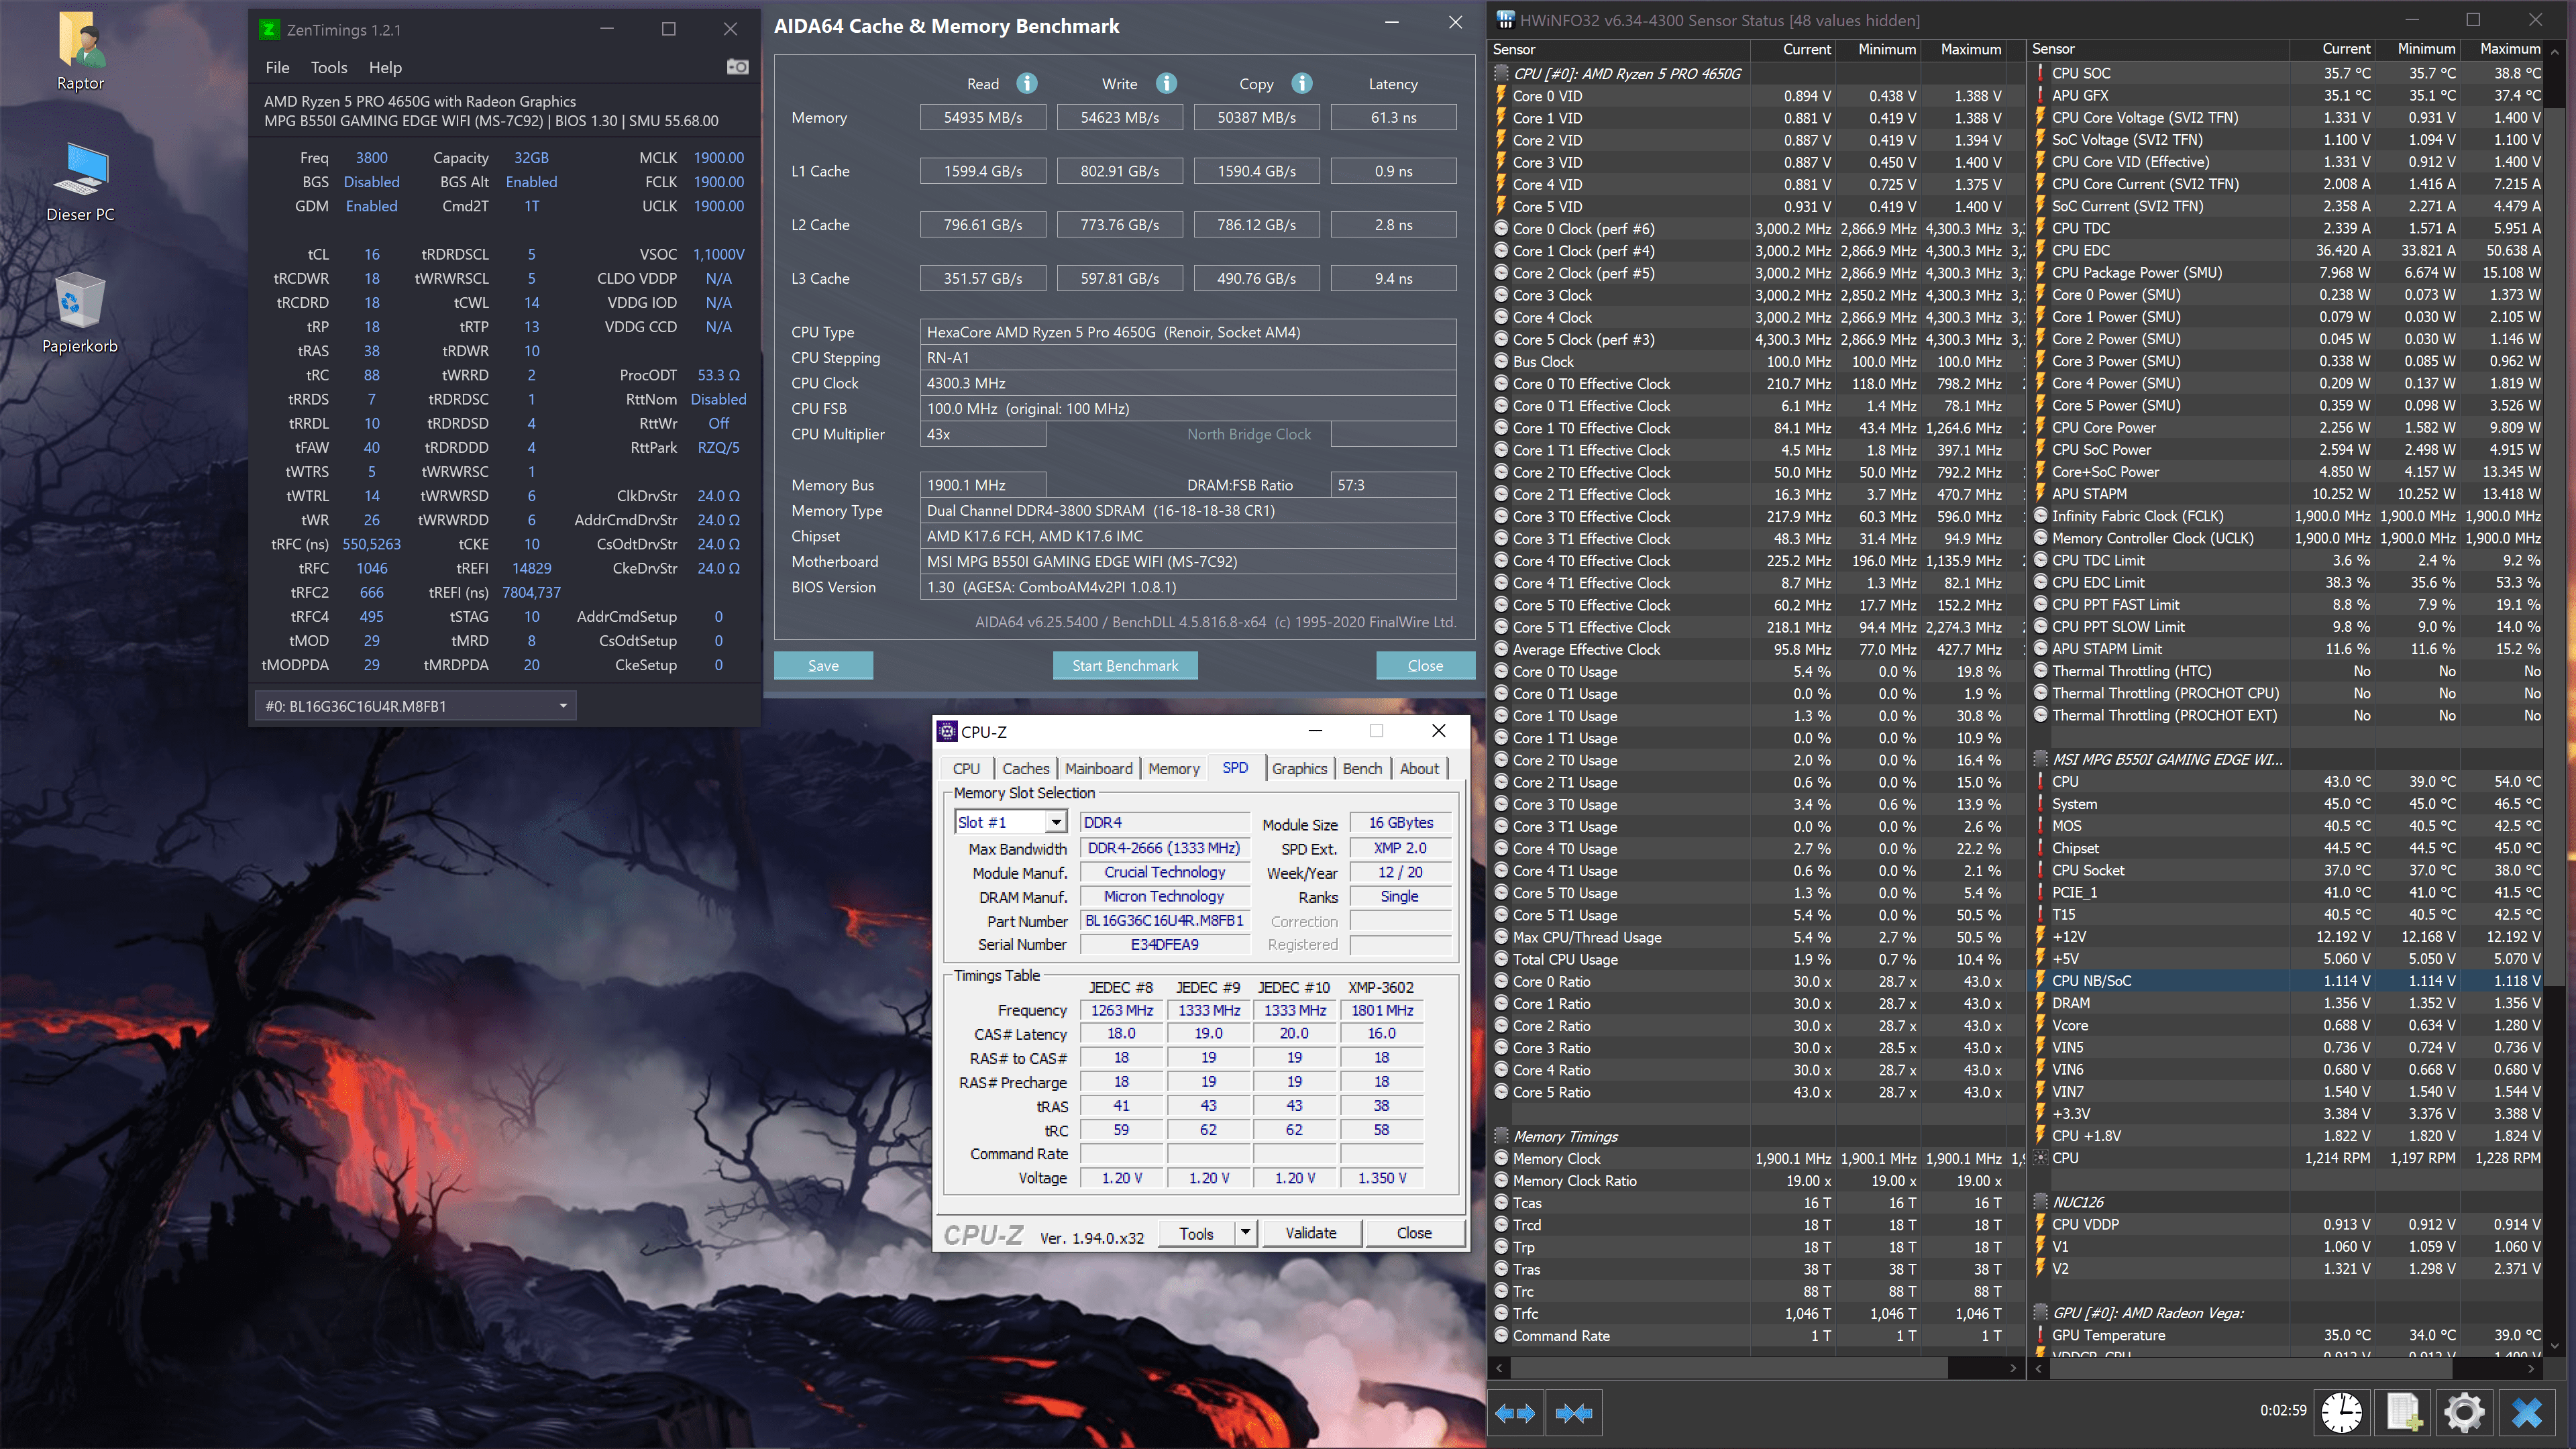The width and height of the screenshot is (2576, 1449).
Task: Click the ZenTimings screenshot camera icon
Action: 737,67
